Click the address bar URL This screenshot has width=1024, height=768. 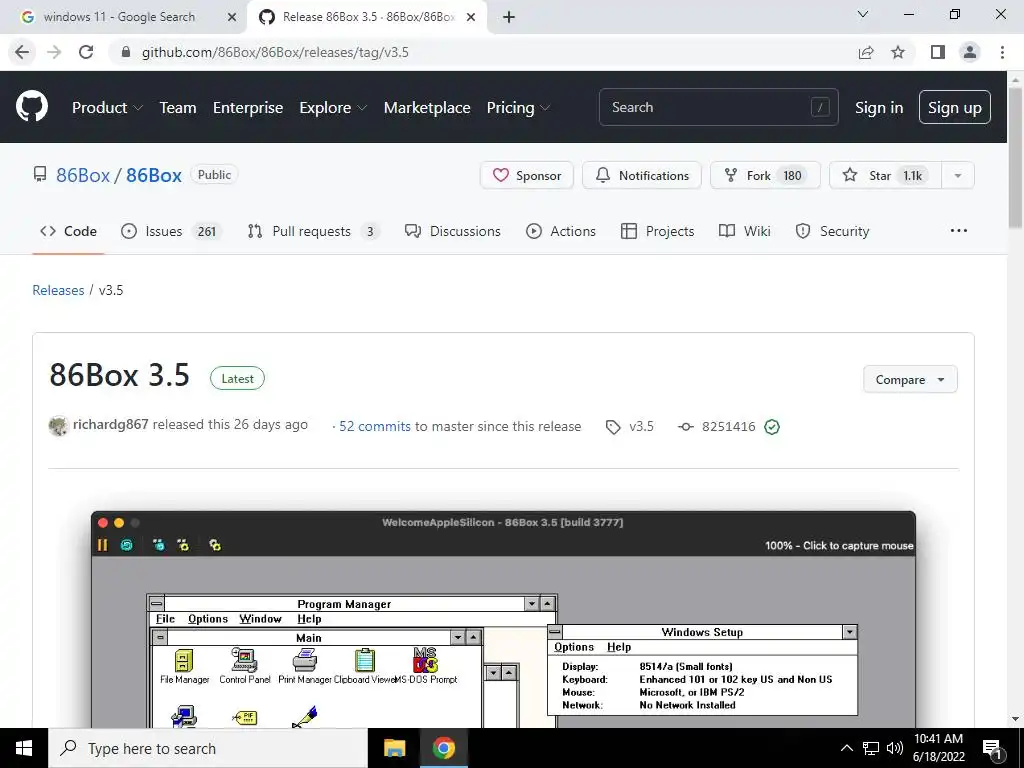point(275,52)
